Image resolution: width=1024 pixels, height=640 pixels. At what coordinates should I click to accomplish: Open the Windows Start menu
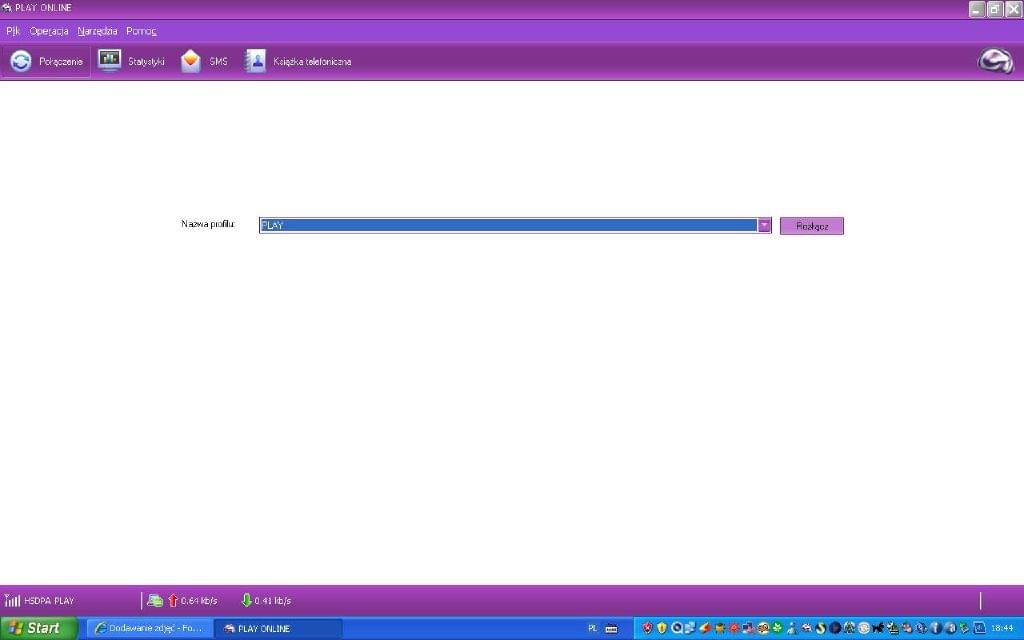pos(39,628)
